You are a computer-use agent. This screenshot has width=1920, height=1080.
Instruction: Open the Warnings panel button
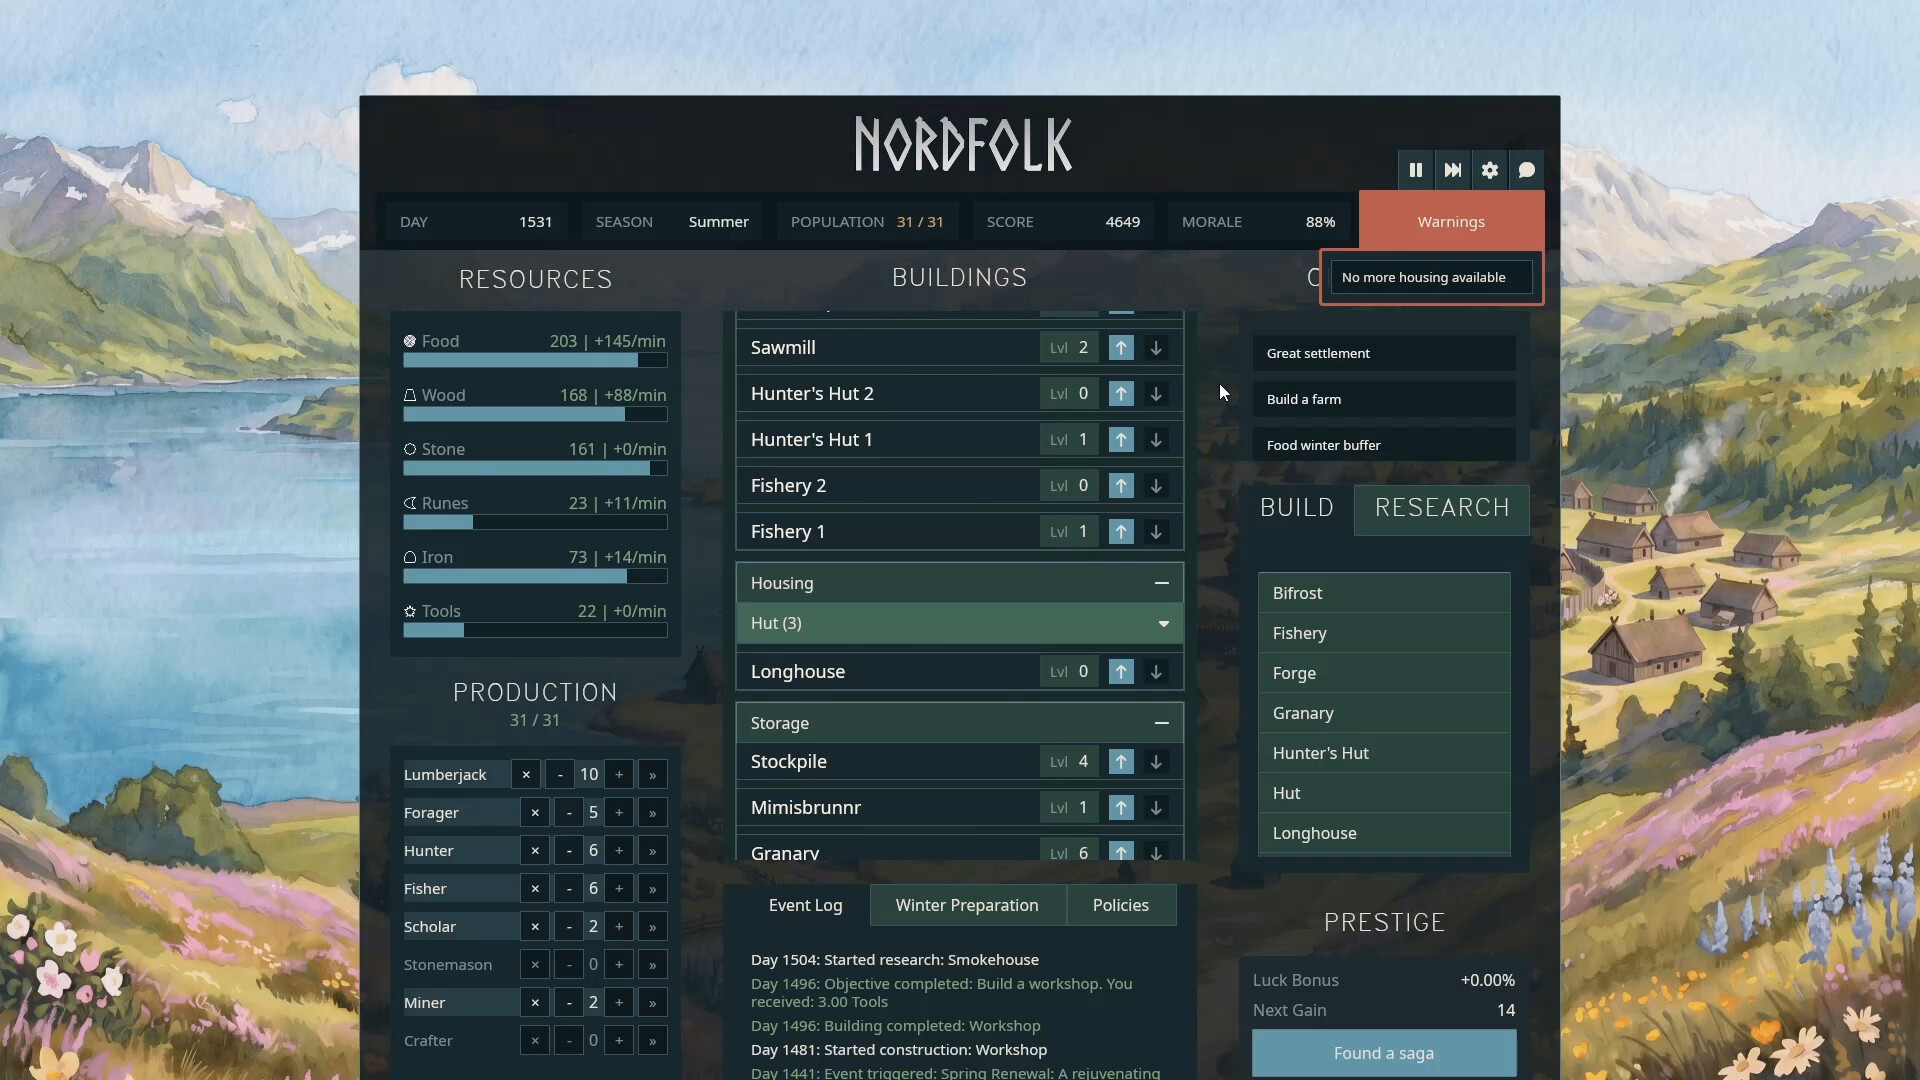click(1451, 222)
